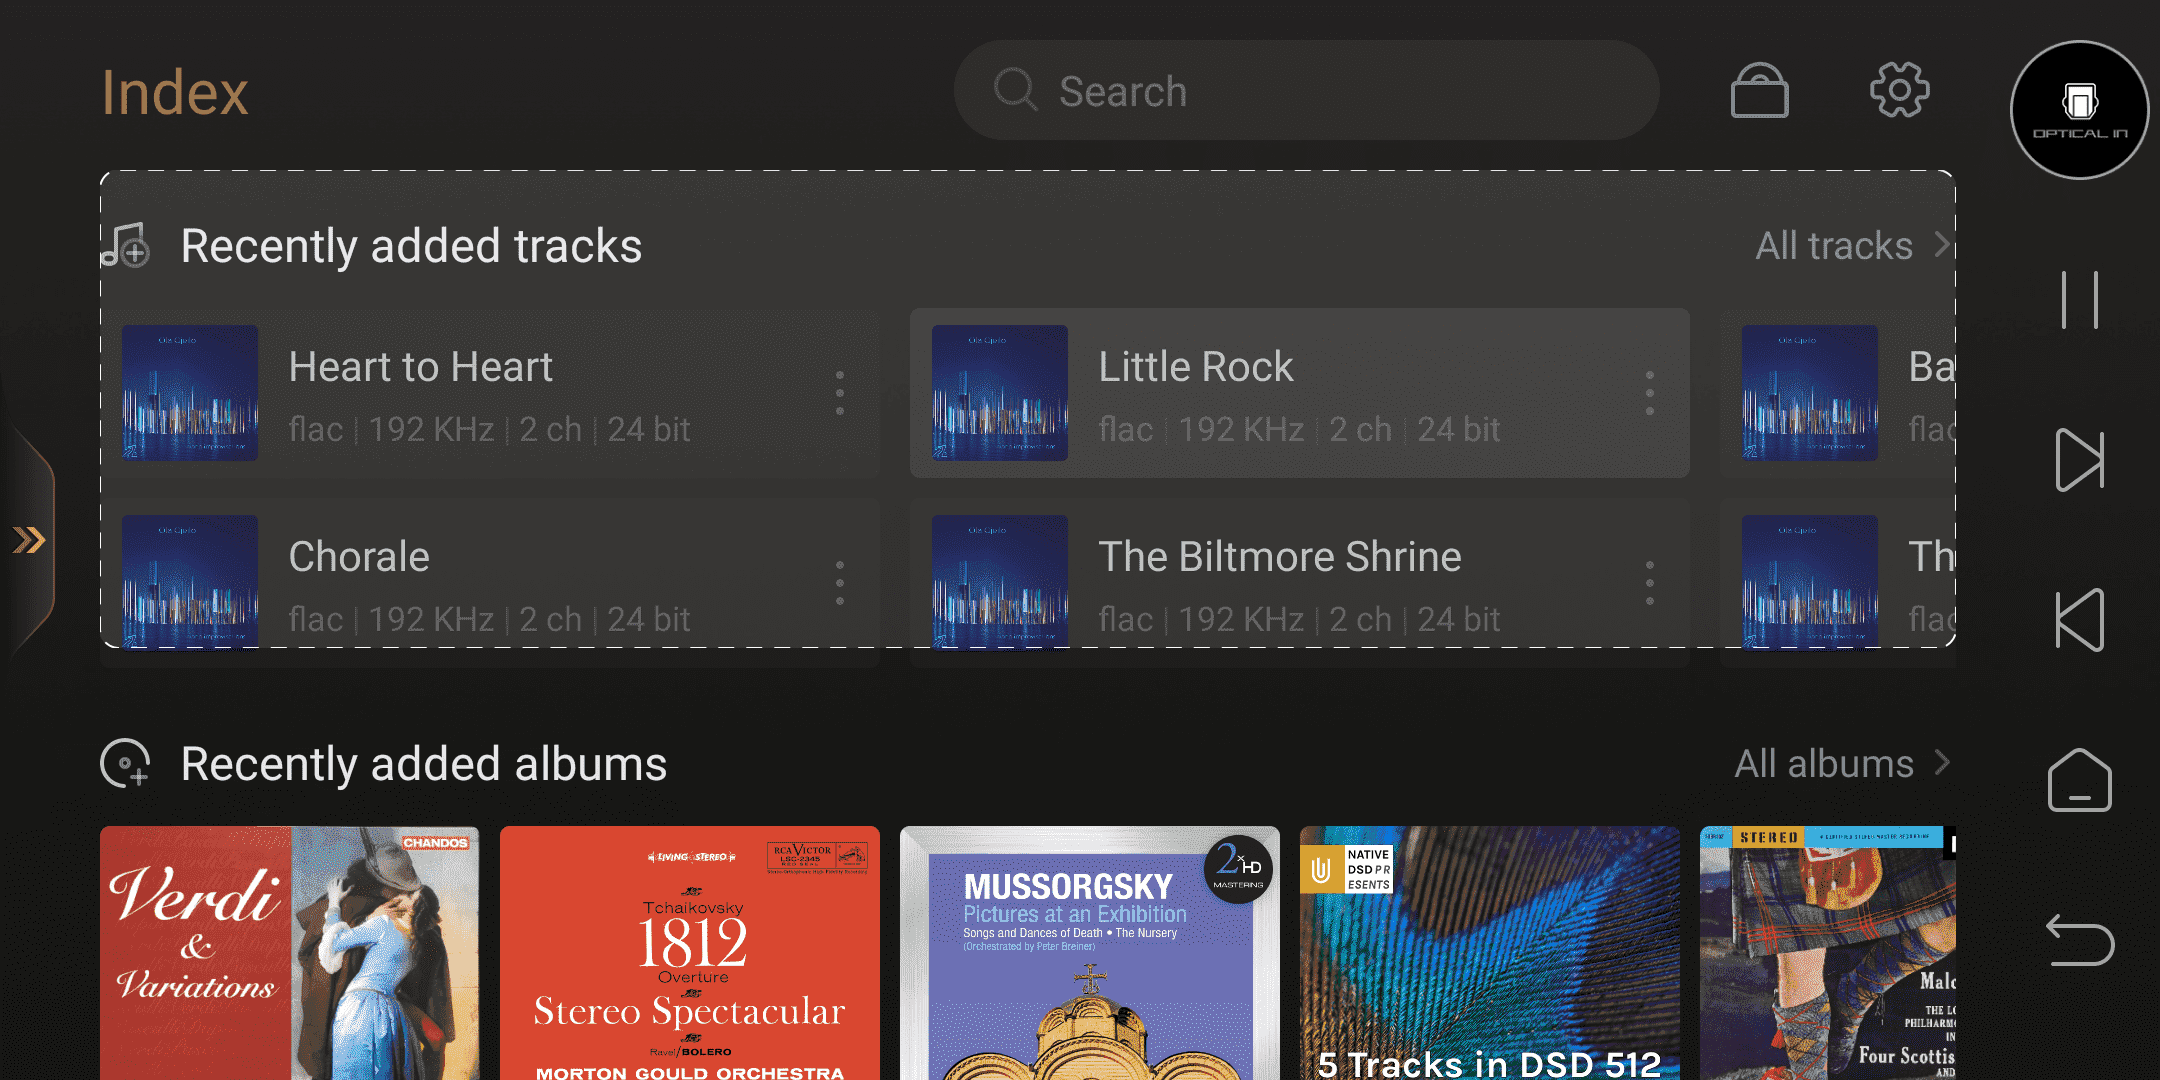The width and height of the screenshot is (2160, 1080).
Task: Open options for The Biltmore Shrine
Action: pyautogui.click(x=1650, y=583)
